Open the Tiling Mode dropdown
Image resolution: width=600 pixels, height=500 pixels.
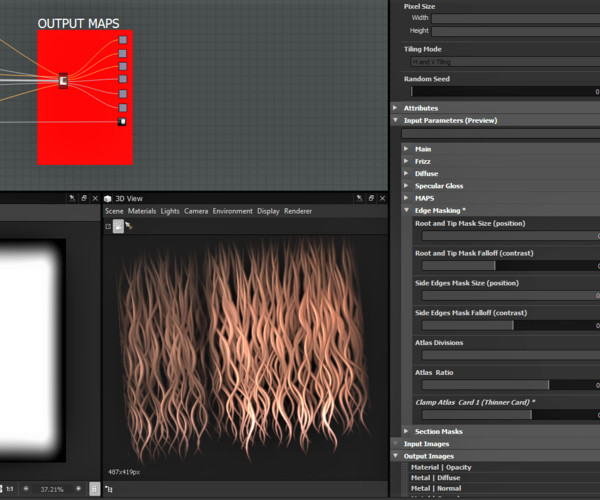(505, 62)
